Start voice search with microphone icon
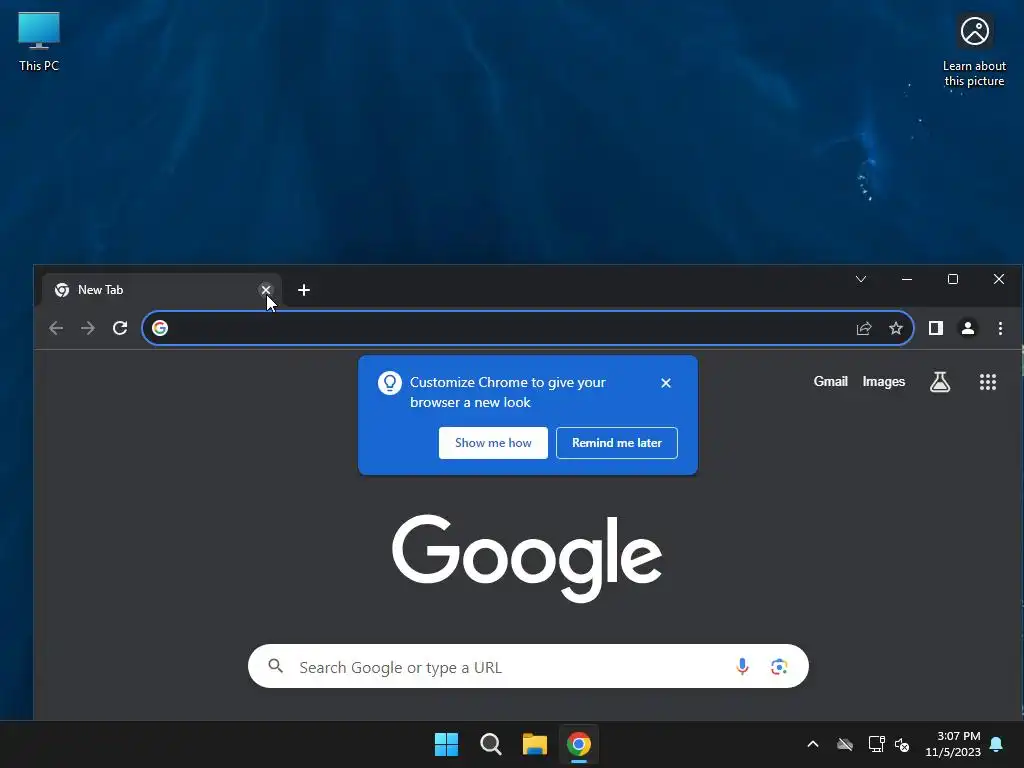1024x768 pixels. click(x=742, y=666)
